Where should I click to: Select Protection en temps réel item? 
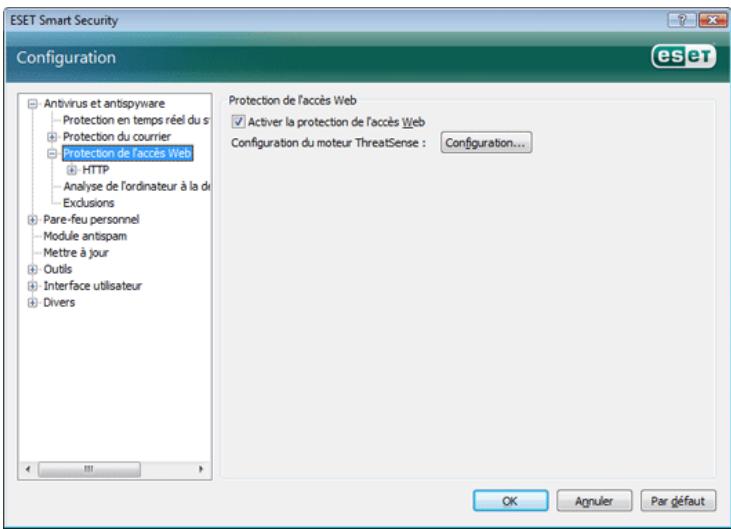(x=136, y=120)
